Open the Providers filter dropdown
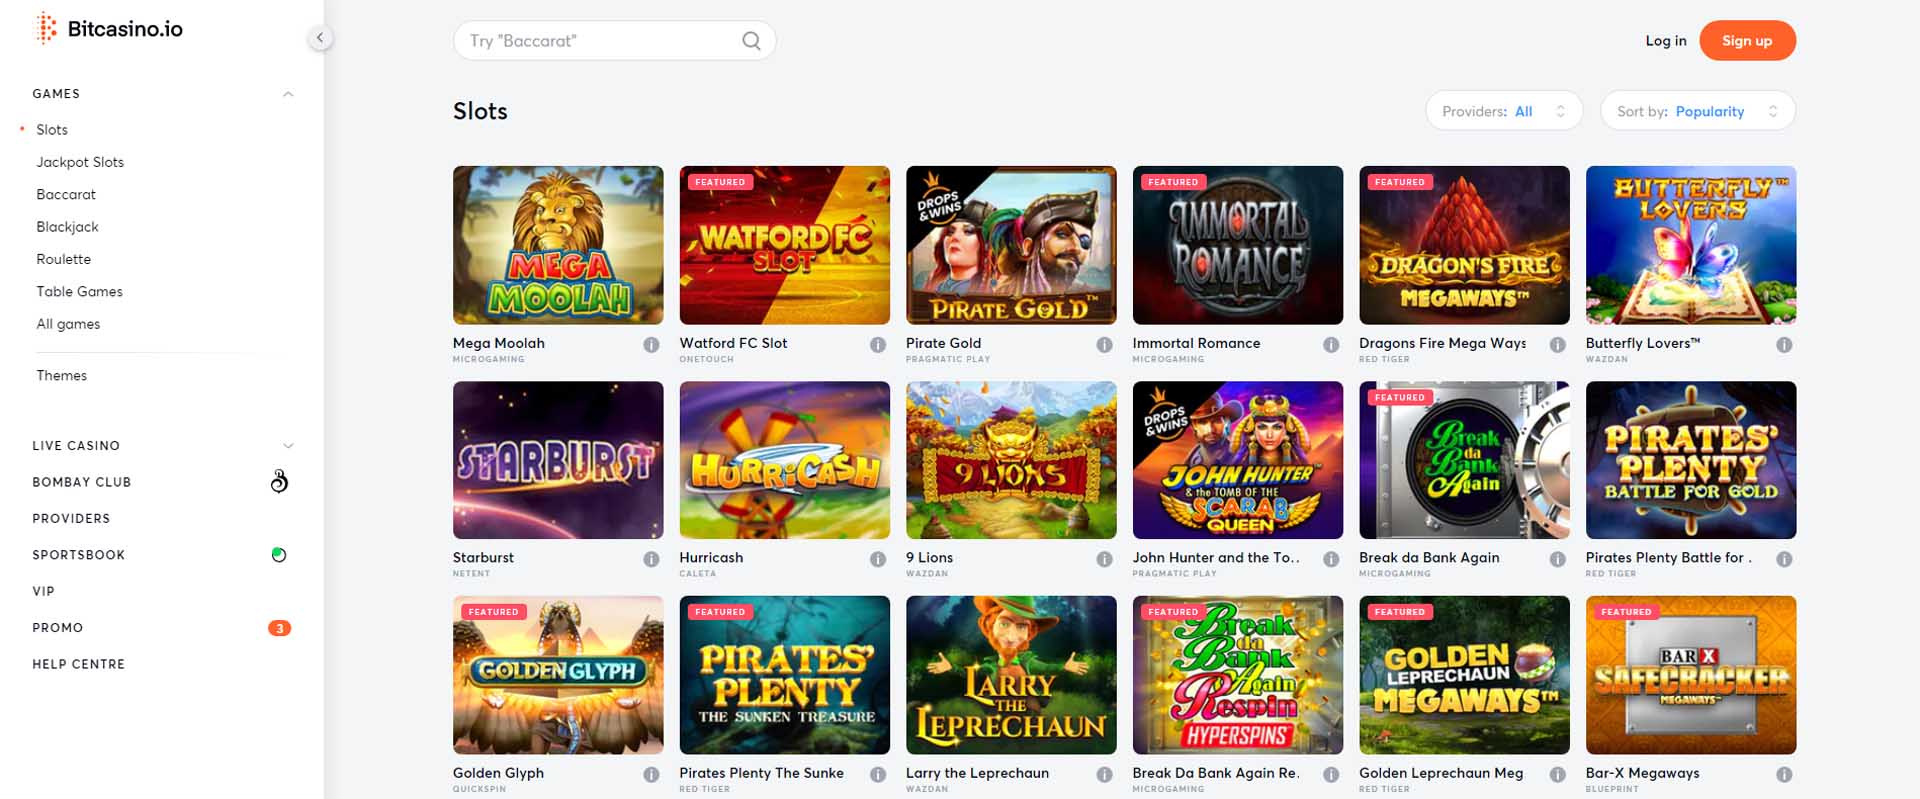The height and width of the screenshot is (799, 1920). (1504, 111)
